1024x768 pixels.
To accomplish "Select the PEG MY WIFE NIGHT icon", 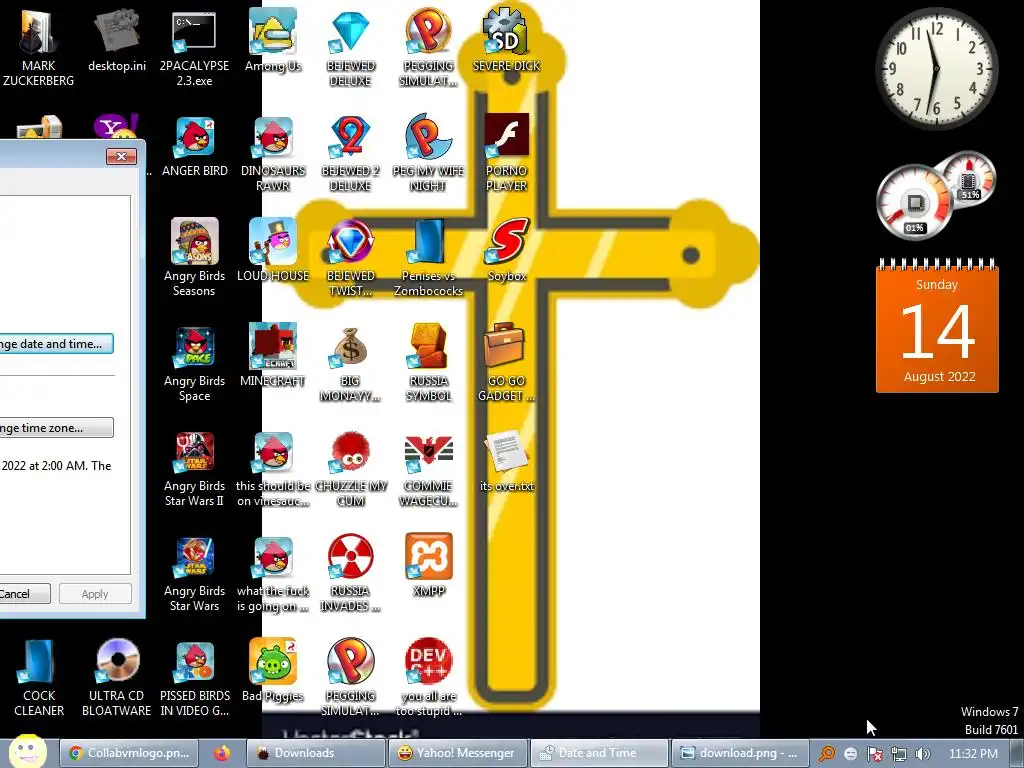I will pyautogui.click(x=428, y=153).
